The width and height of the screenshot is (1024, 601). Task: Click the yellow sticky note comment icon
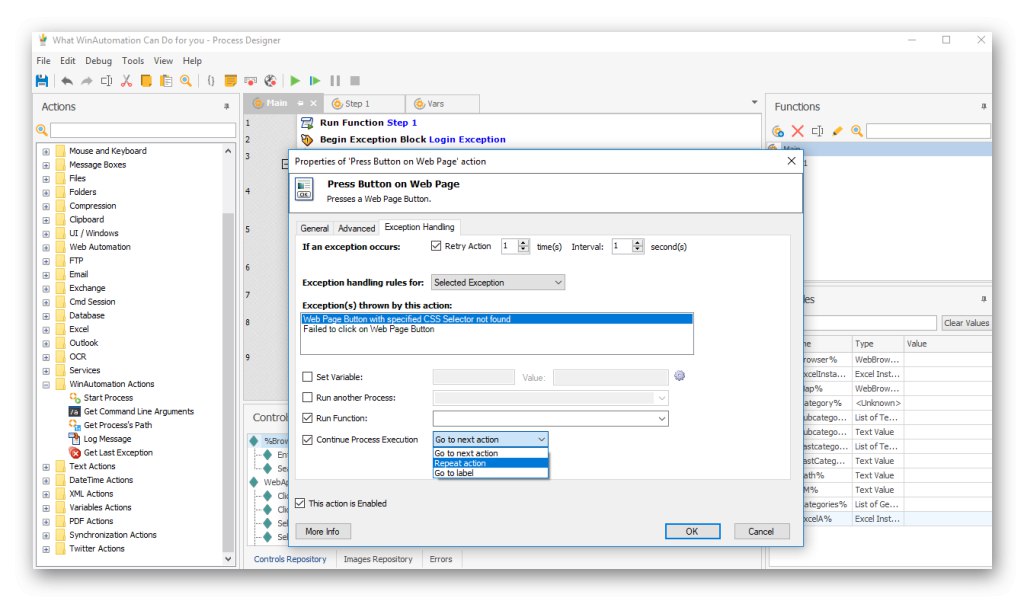(231, 81)
